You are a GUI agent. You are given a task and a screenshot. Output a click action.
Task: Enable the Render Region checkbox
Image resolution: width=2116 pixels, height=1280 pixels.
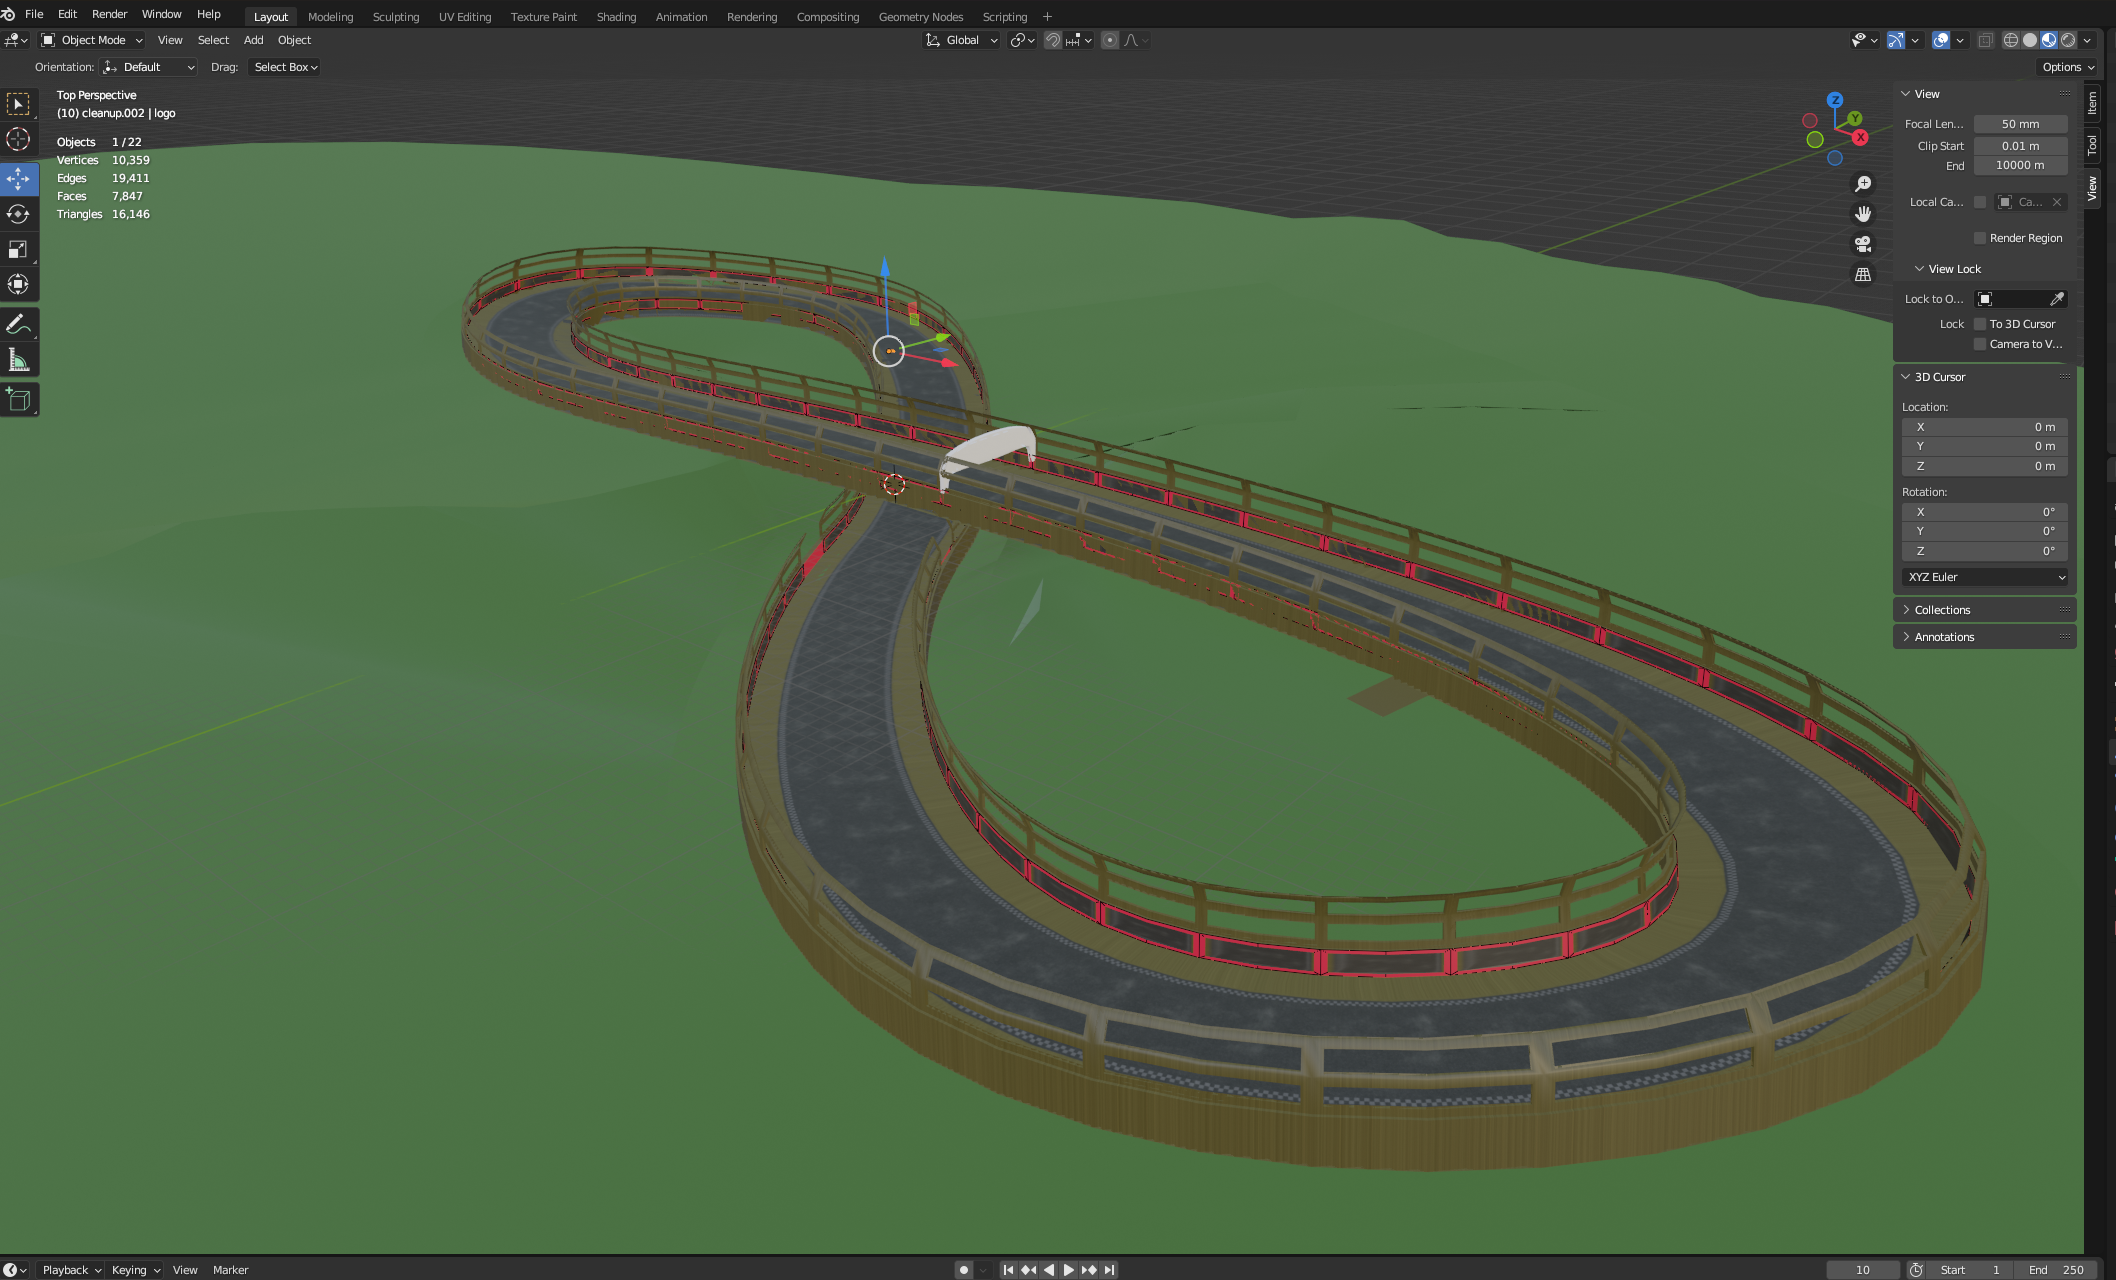pos(1980,237)
